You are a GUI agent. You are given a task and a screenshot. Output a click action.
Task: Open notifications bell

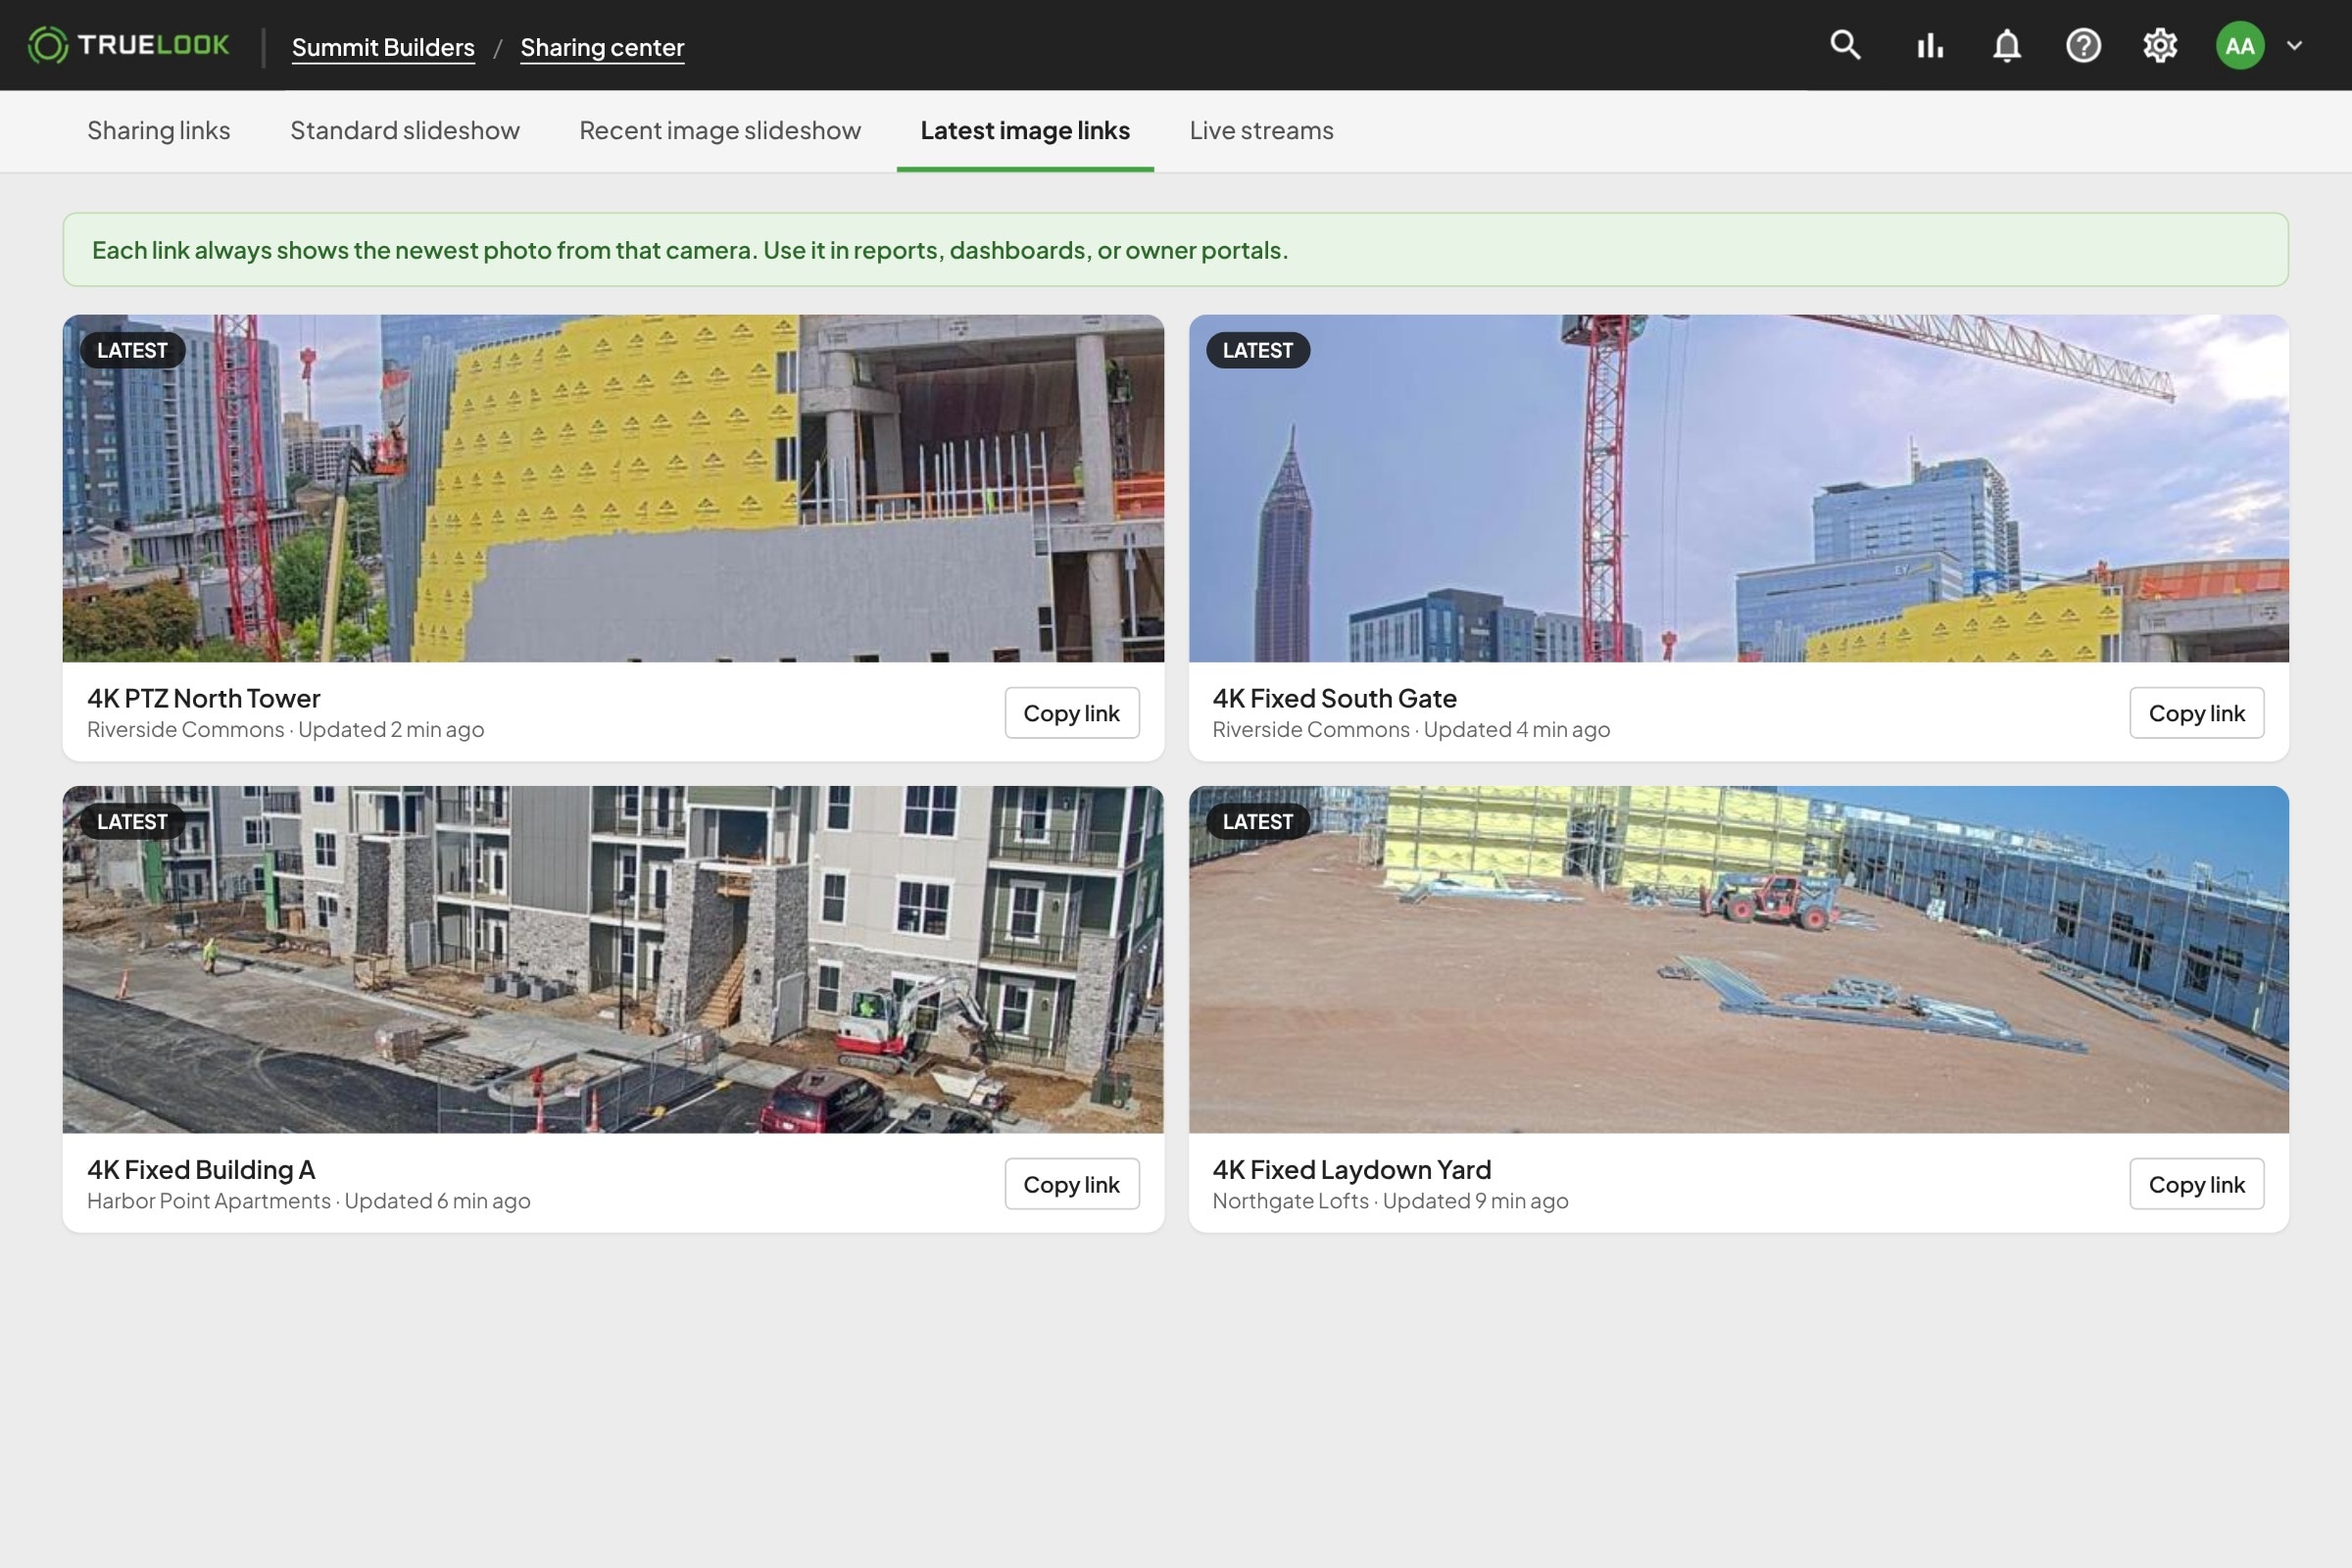2006,45
